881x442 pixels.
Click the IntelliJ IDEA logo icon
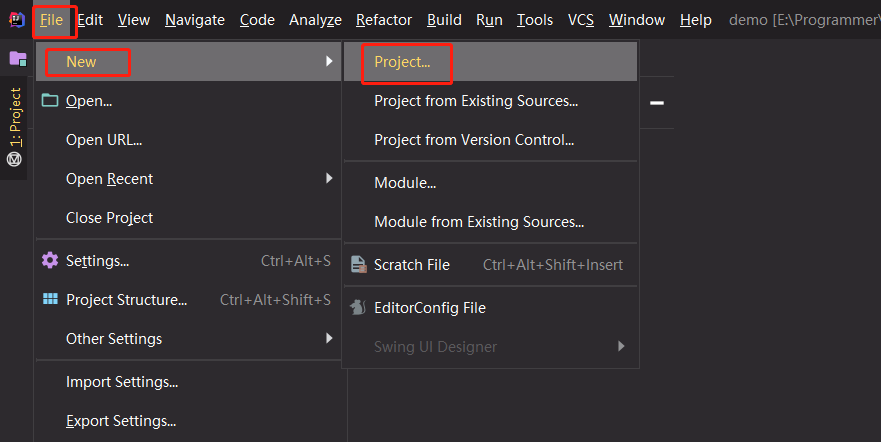17,20
